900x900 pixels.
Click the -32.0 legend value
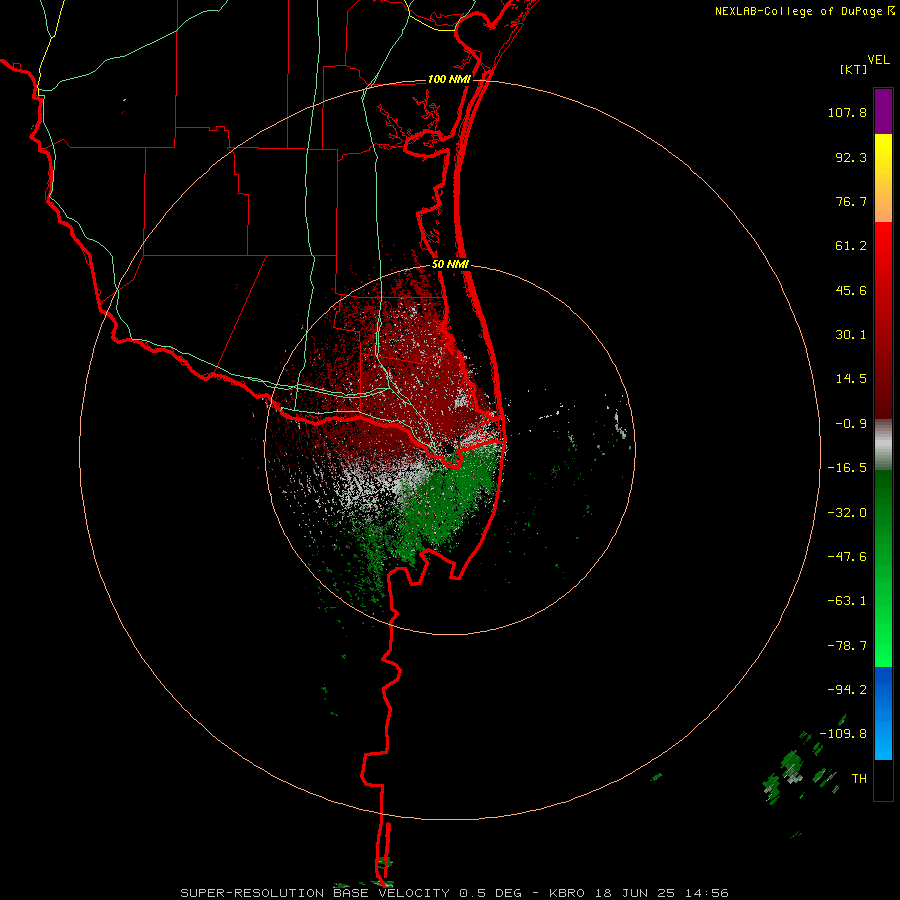[x=847, y=513]
